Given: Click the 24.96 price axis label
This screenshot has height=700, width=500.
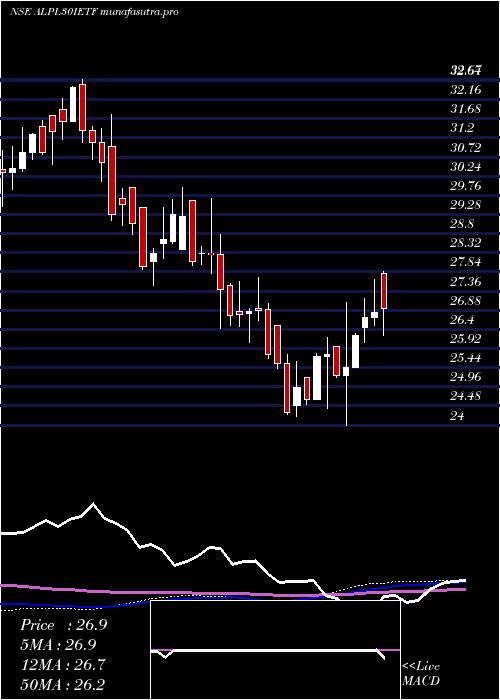Looking at the screenshot, I should (466, 377).
